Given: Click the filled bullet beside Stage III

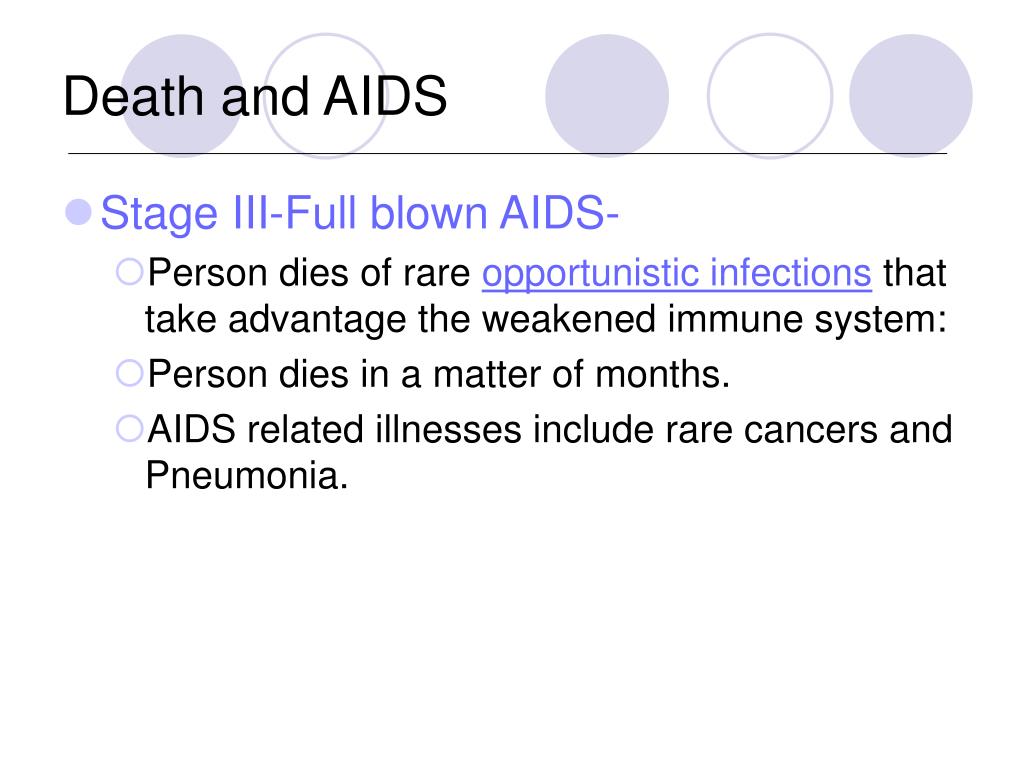Looking at the screenshot, I should coord(79,212).
